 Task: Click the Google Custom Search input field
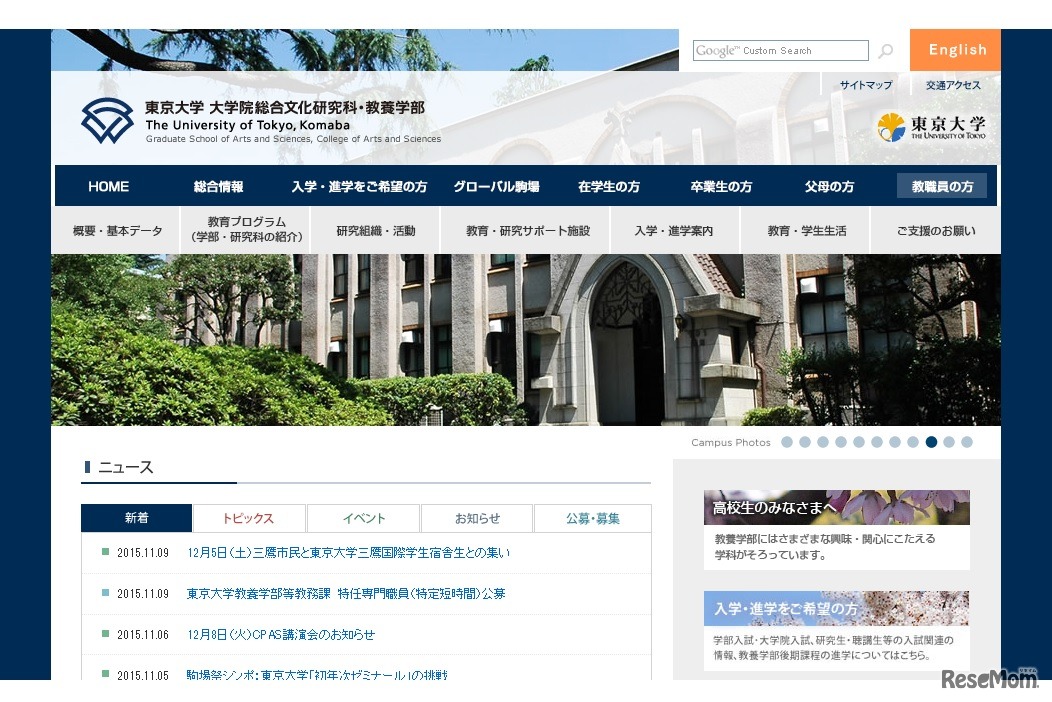click(780, 50)
